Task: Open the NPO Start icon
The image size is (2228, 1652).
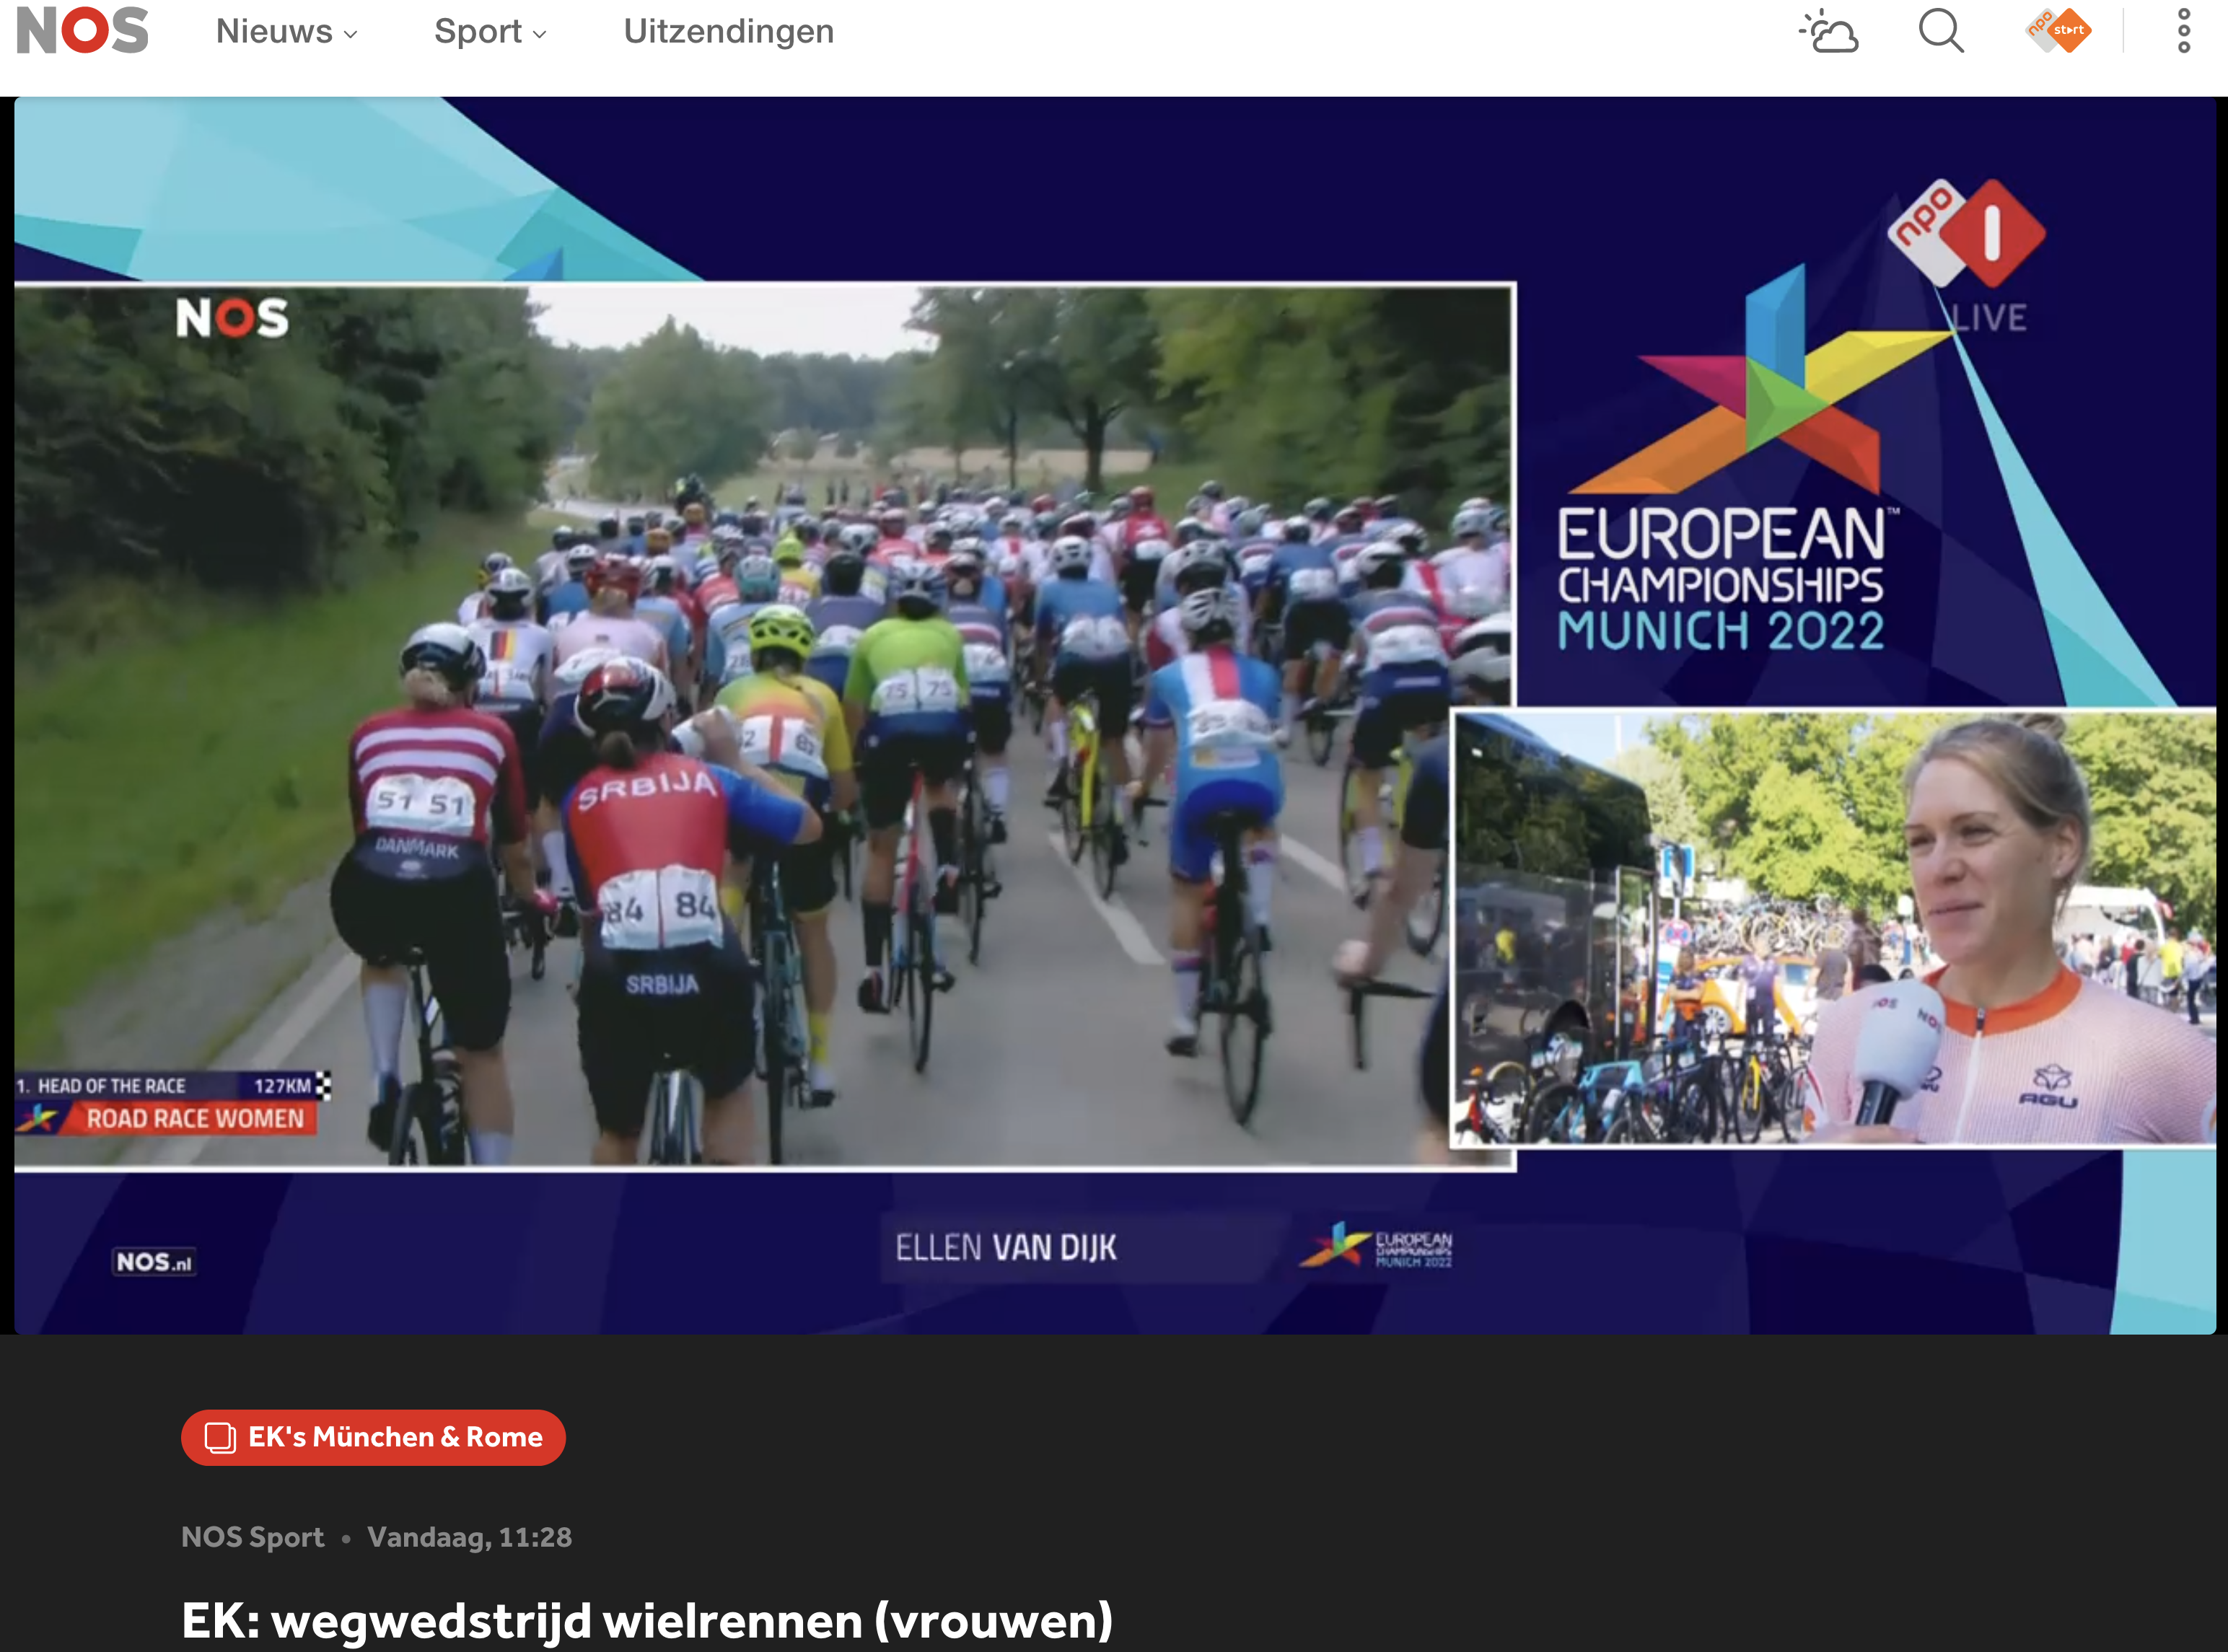Action: pyautogui.click(x=2058, y=31)
